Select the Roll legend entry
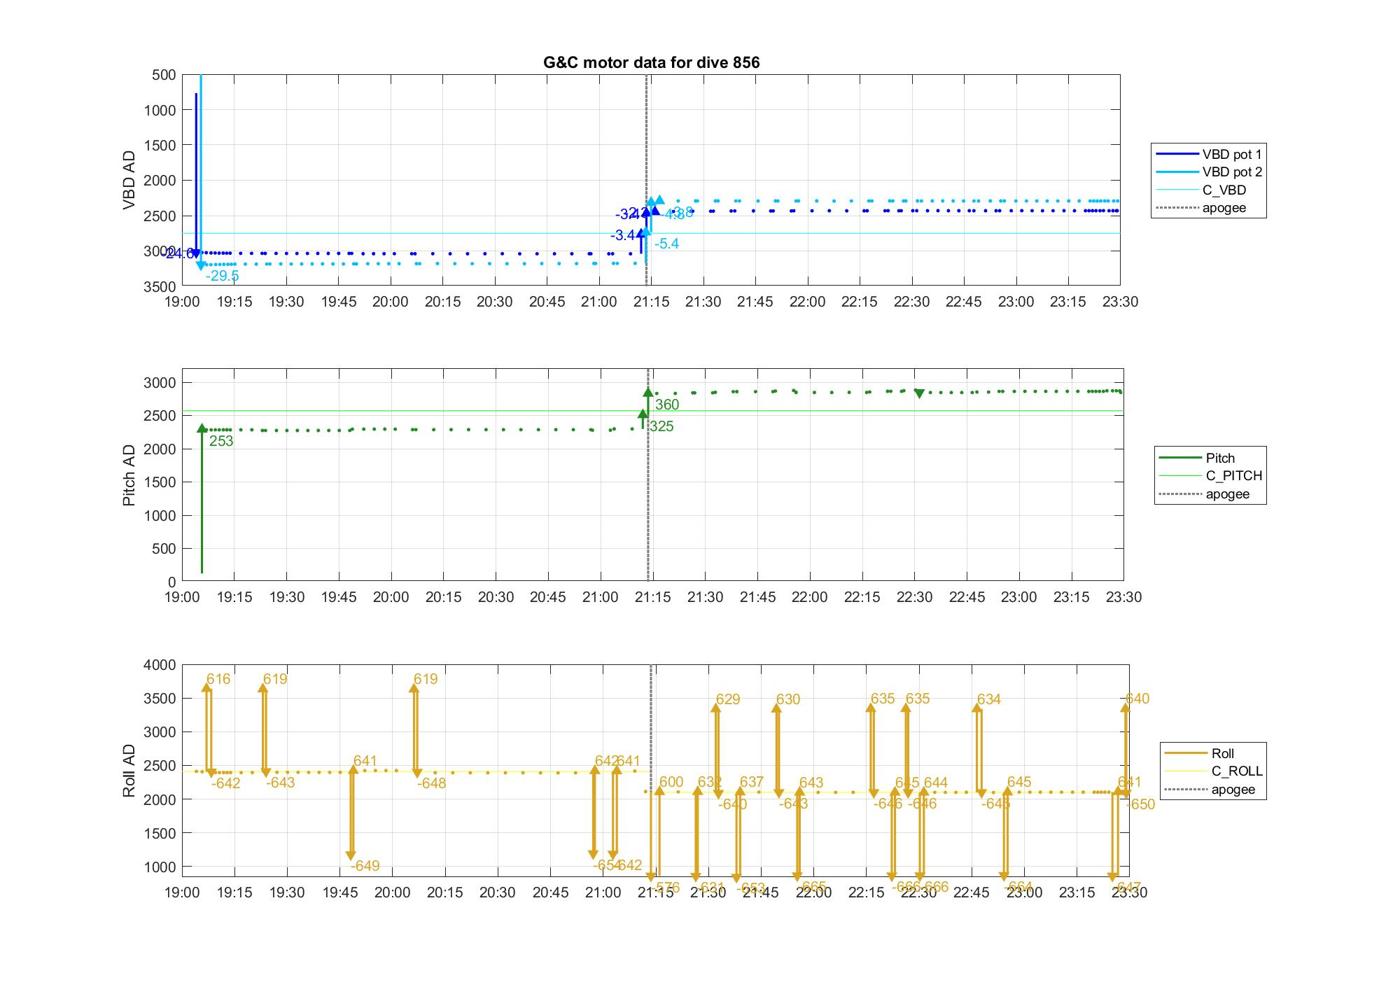 tap(1200, 753)
